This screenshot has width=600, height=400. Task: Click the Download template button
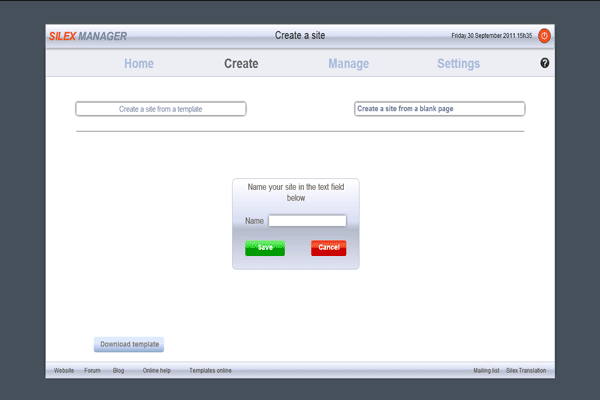[129, 344]
